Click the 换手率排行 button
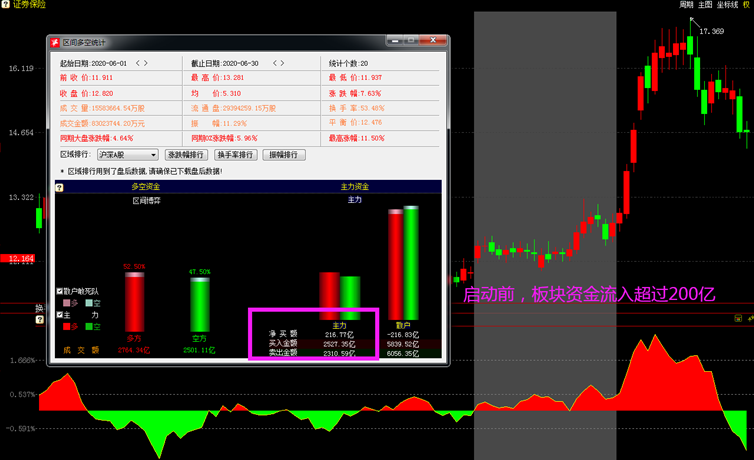This screenshot has width=754, height=460. click(236, 155)
